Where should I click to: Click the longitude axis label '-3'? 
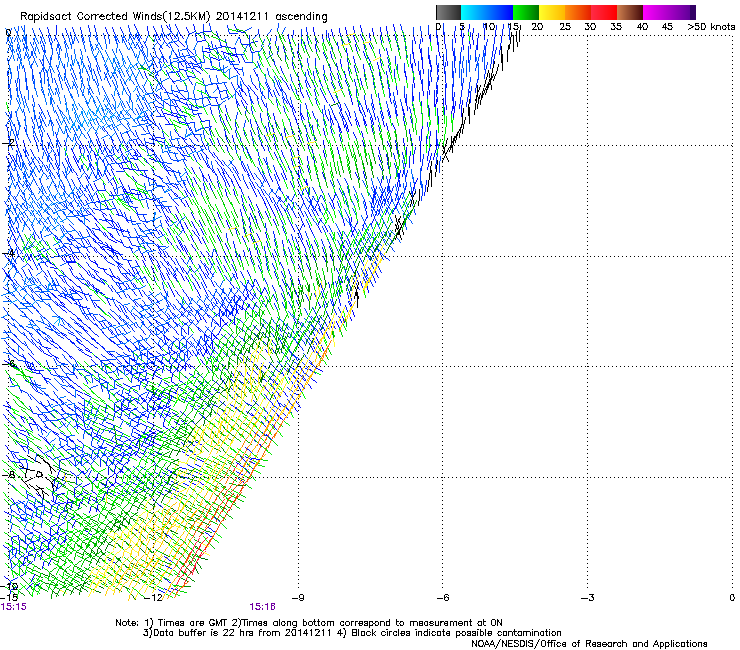click(587, 598)
